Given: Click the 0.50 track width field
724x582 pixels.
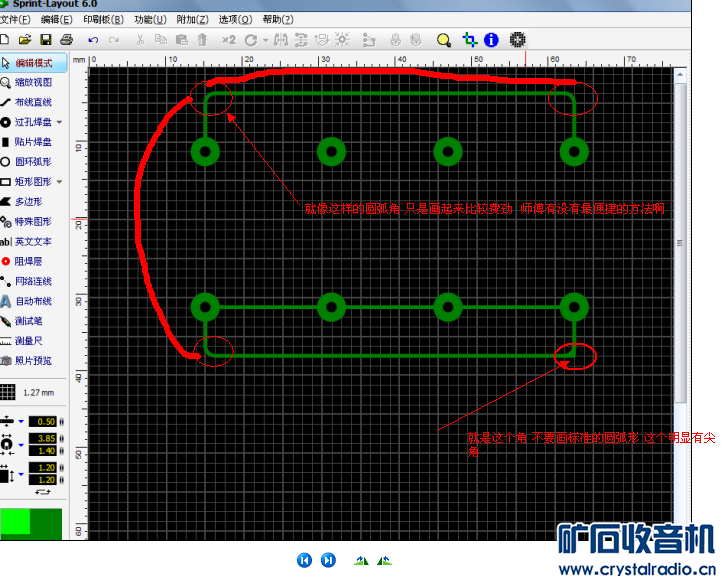Looking at the screenshot, I should point(43,422).
